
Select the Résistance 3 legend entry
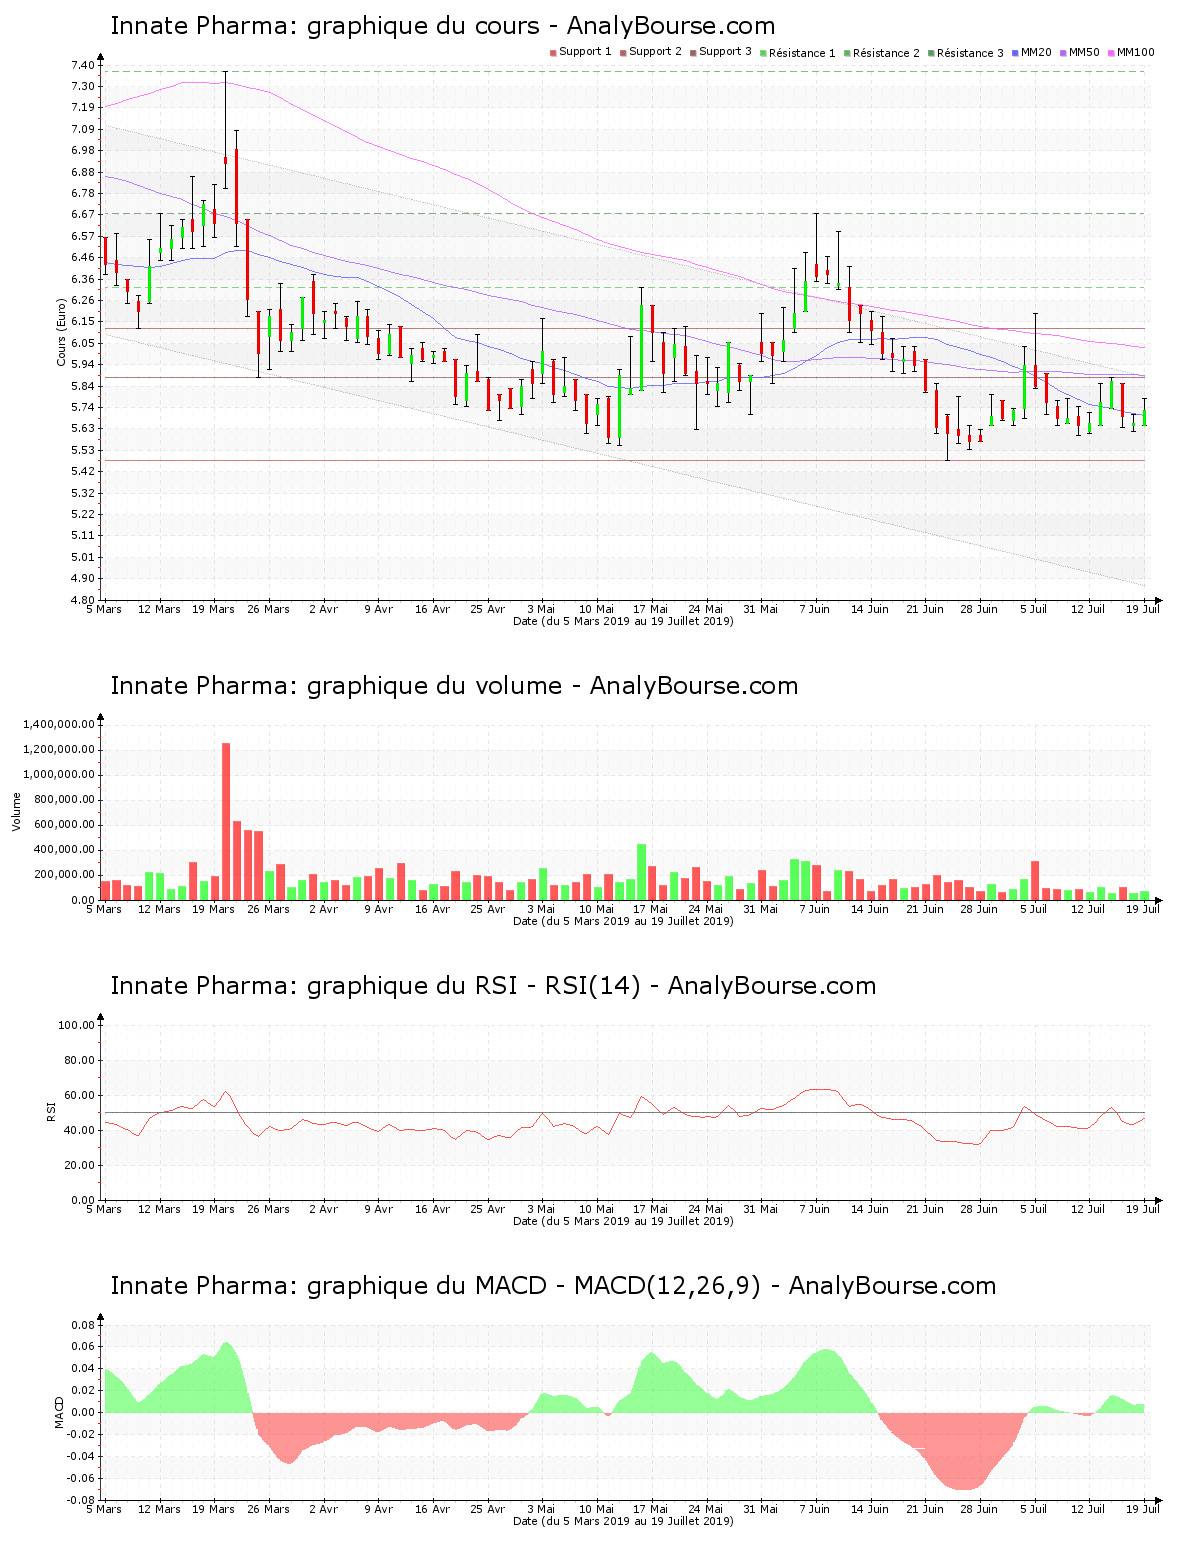[x=966, y=53]
